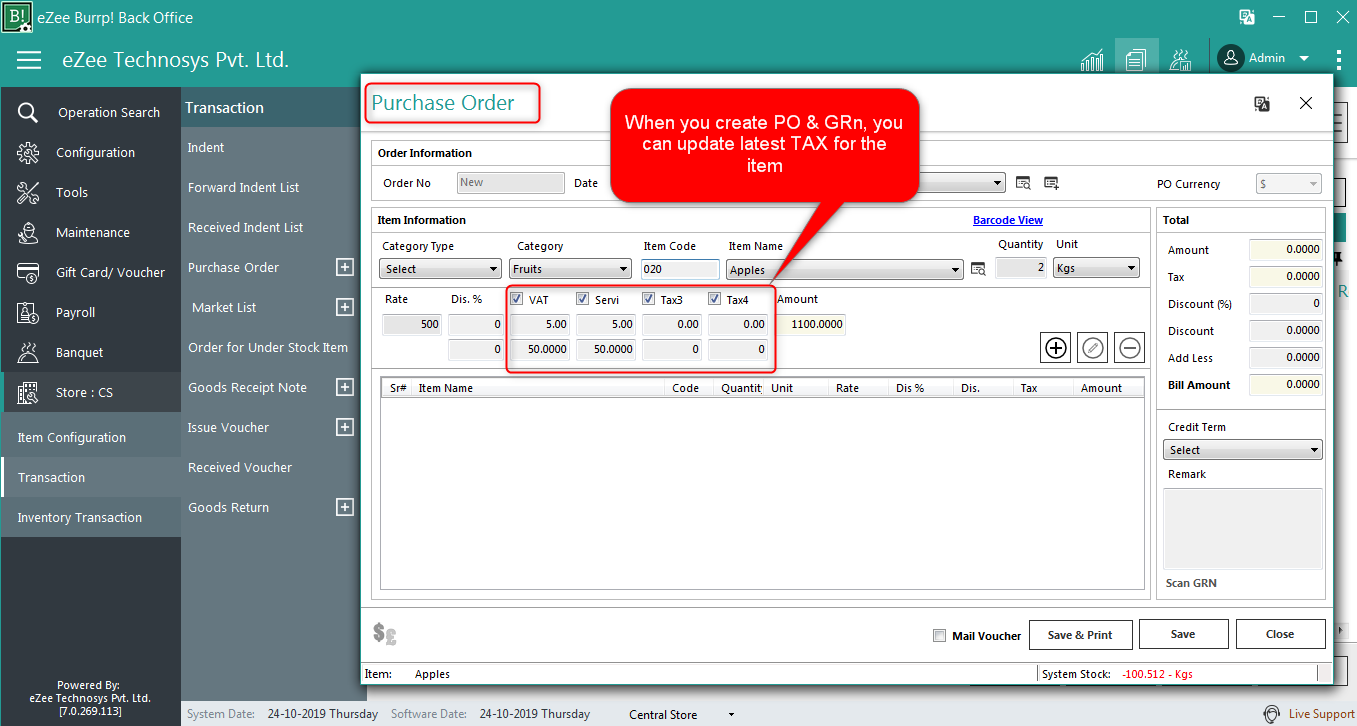Viewport: 1357px width, 726px height.
Task: Click the Save button
Action: point(1183,634)
